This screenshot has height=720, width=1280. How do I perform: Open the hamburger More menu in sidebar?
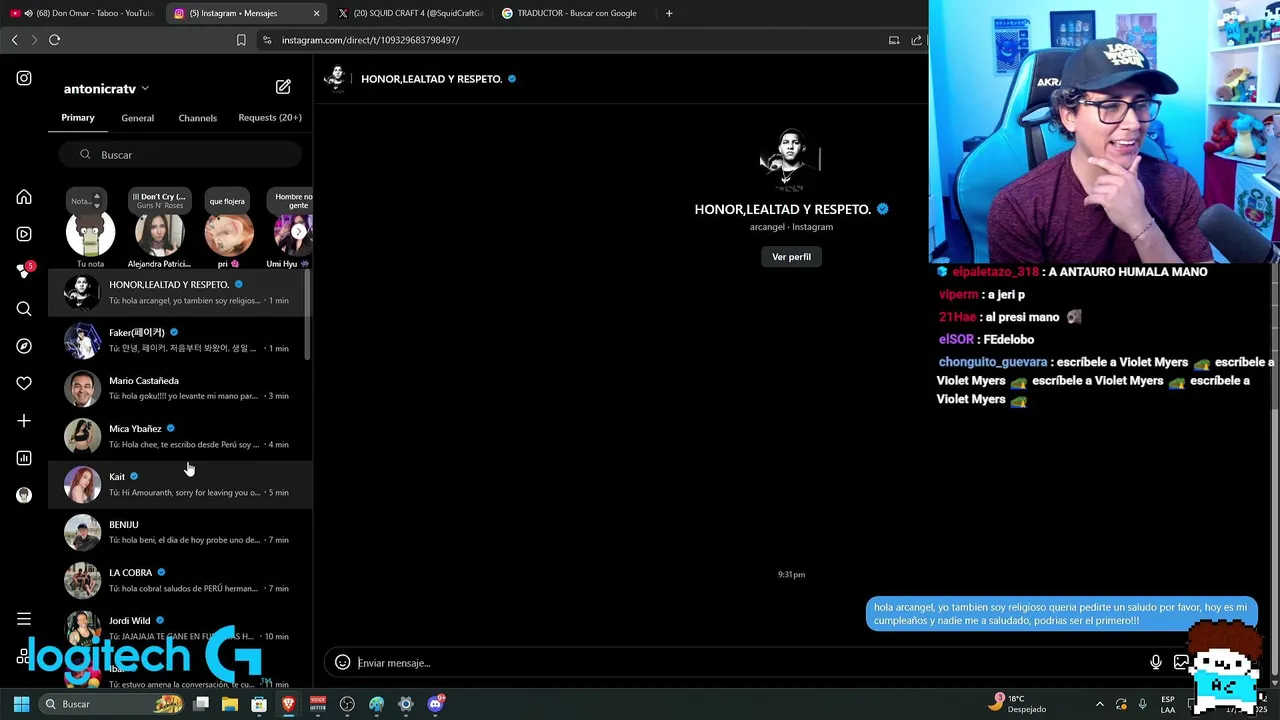coord(24,619)
